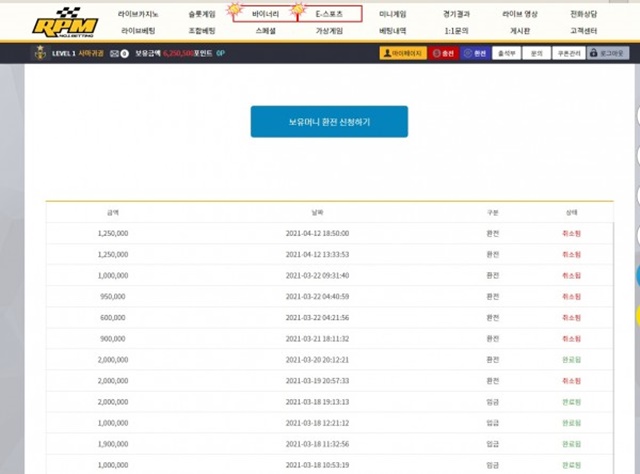Open 마이페이지 yellow button
This screenshot has height=474, width=640.
(403, 53)
